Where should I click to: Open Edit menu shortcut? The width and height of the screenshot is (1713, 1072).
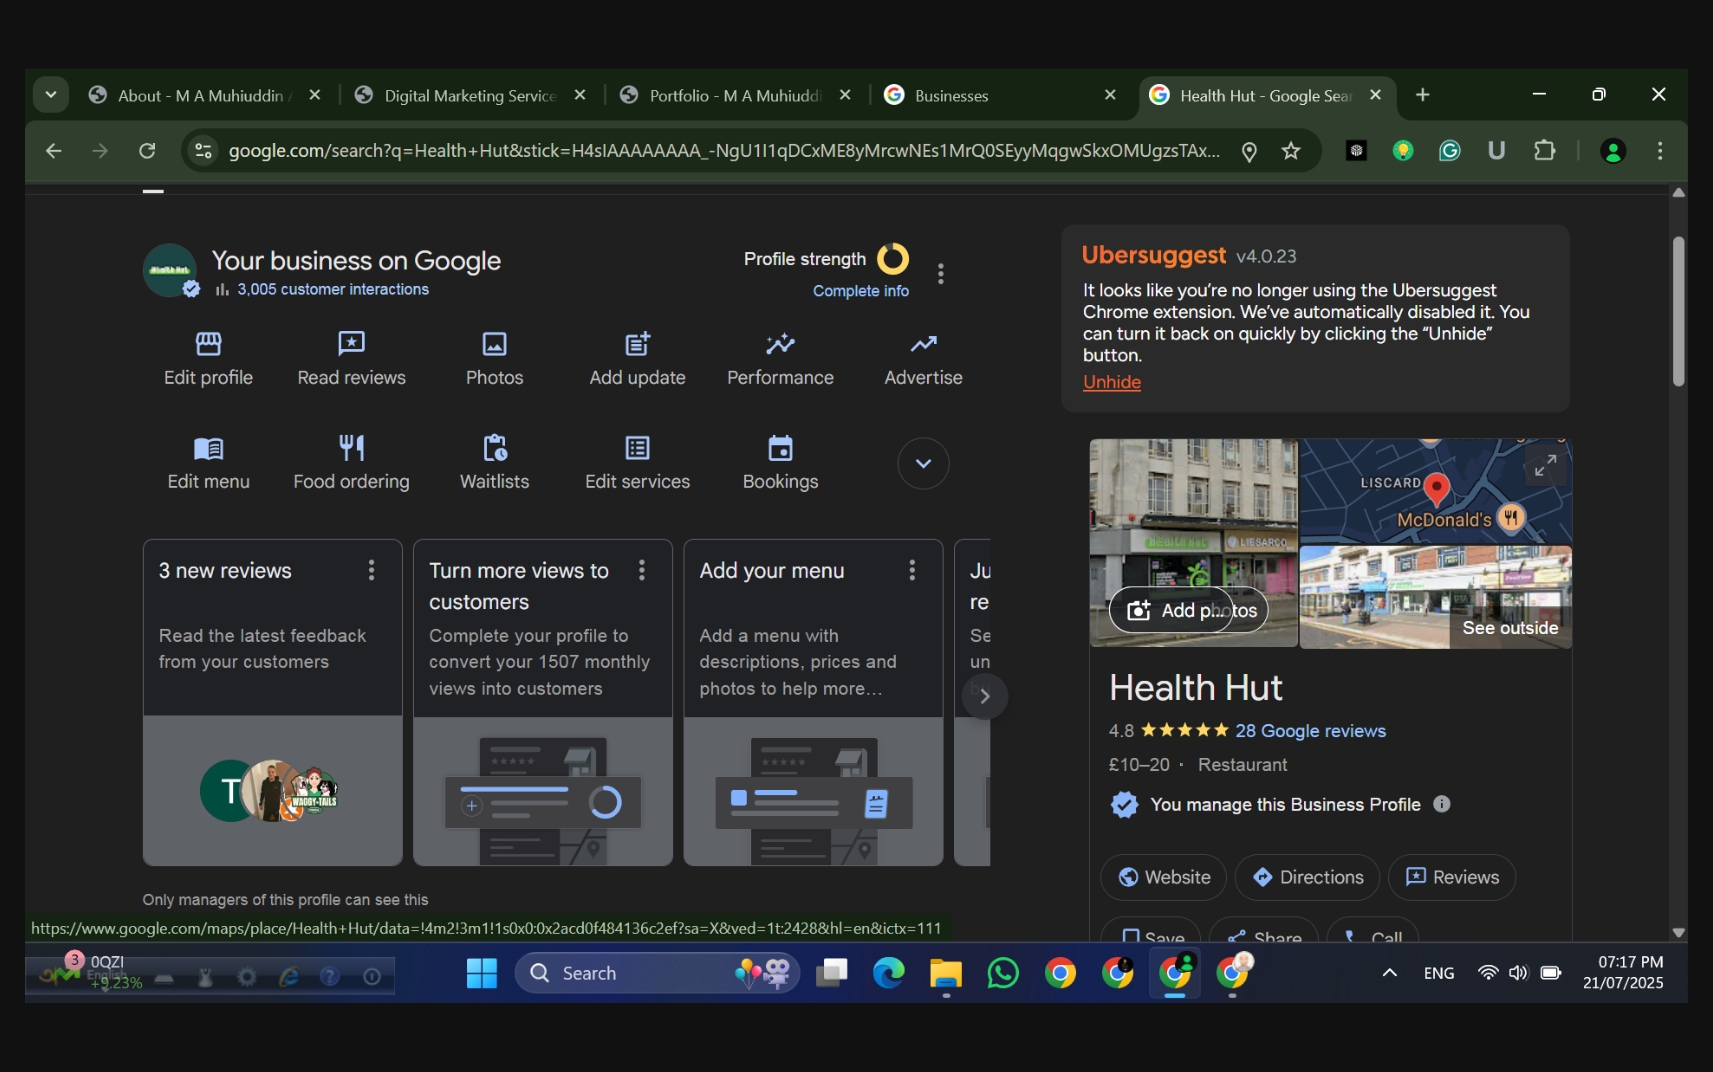[208, 463]
